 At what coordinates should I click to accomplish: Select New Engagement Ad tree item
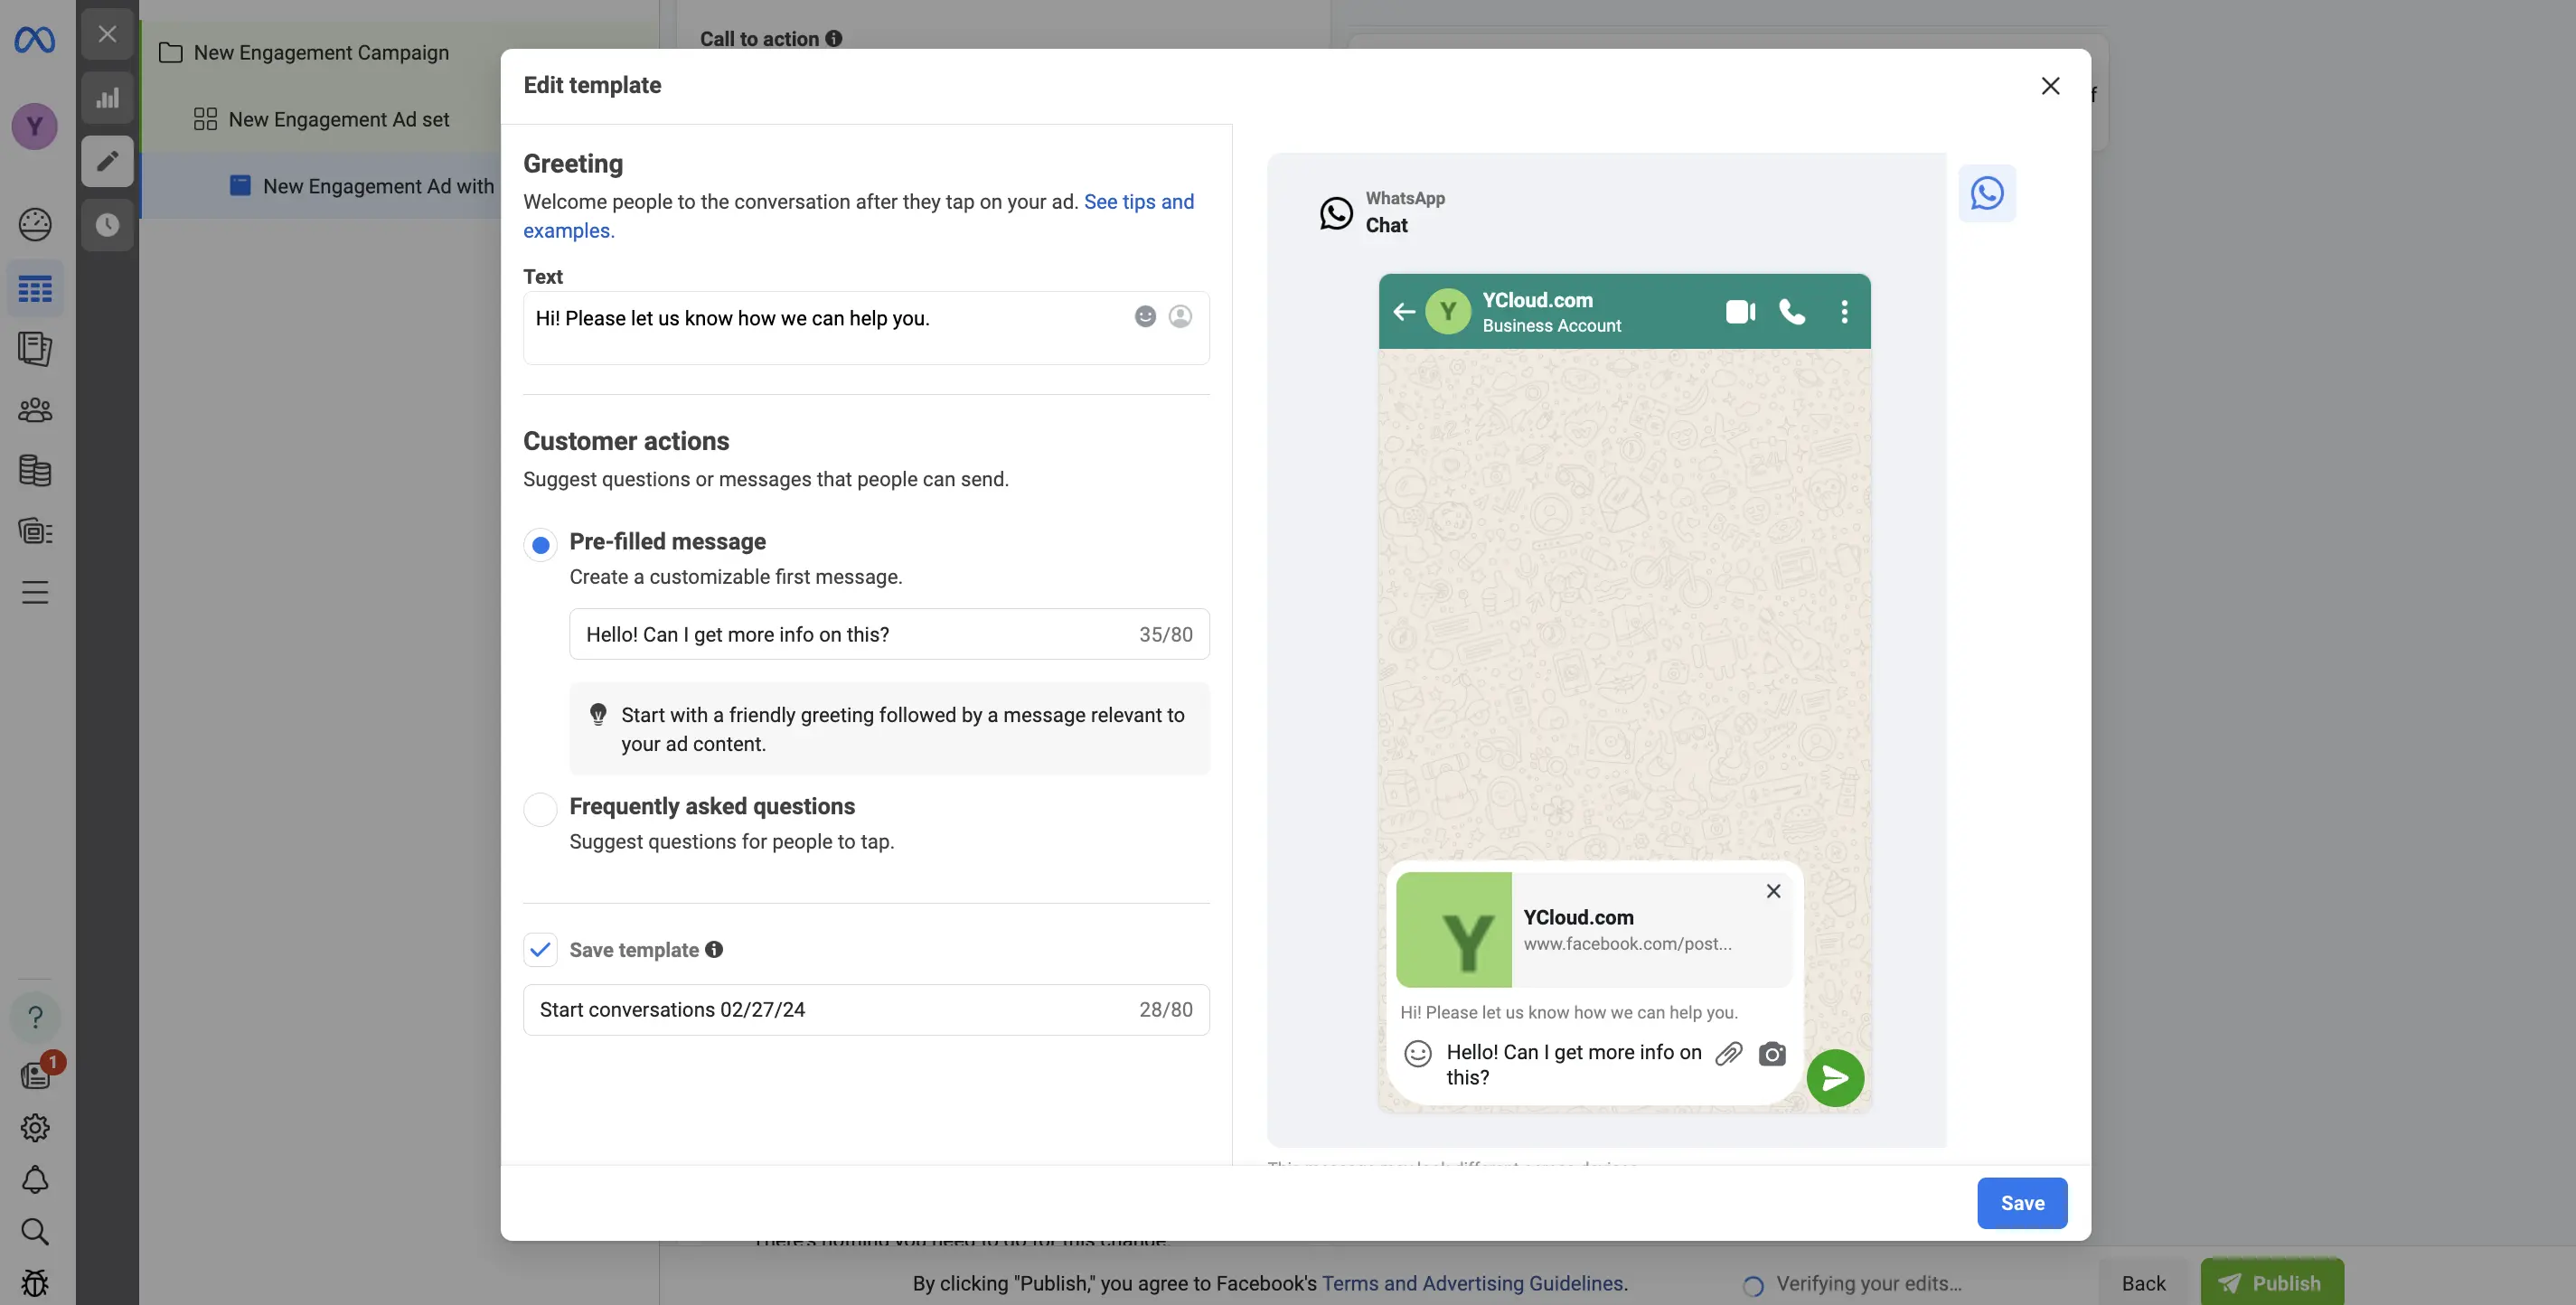click(361, 186)
